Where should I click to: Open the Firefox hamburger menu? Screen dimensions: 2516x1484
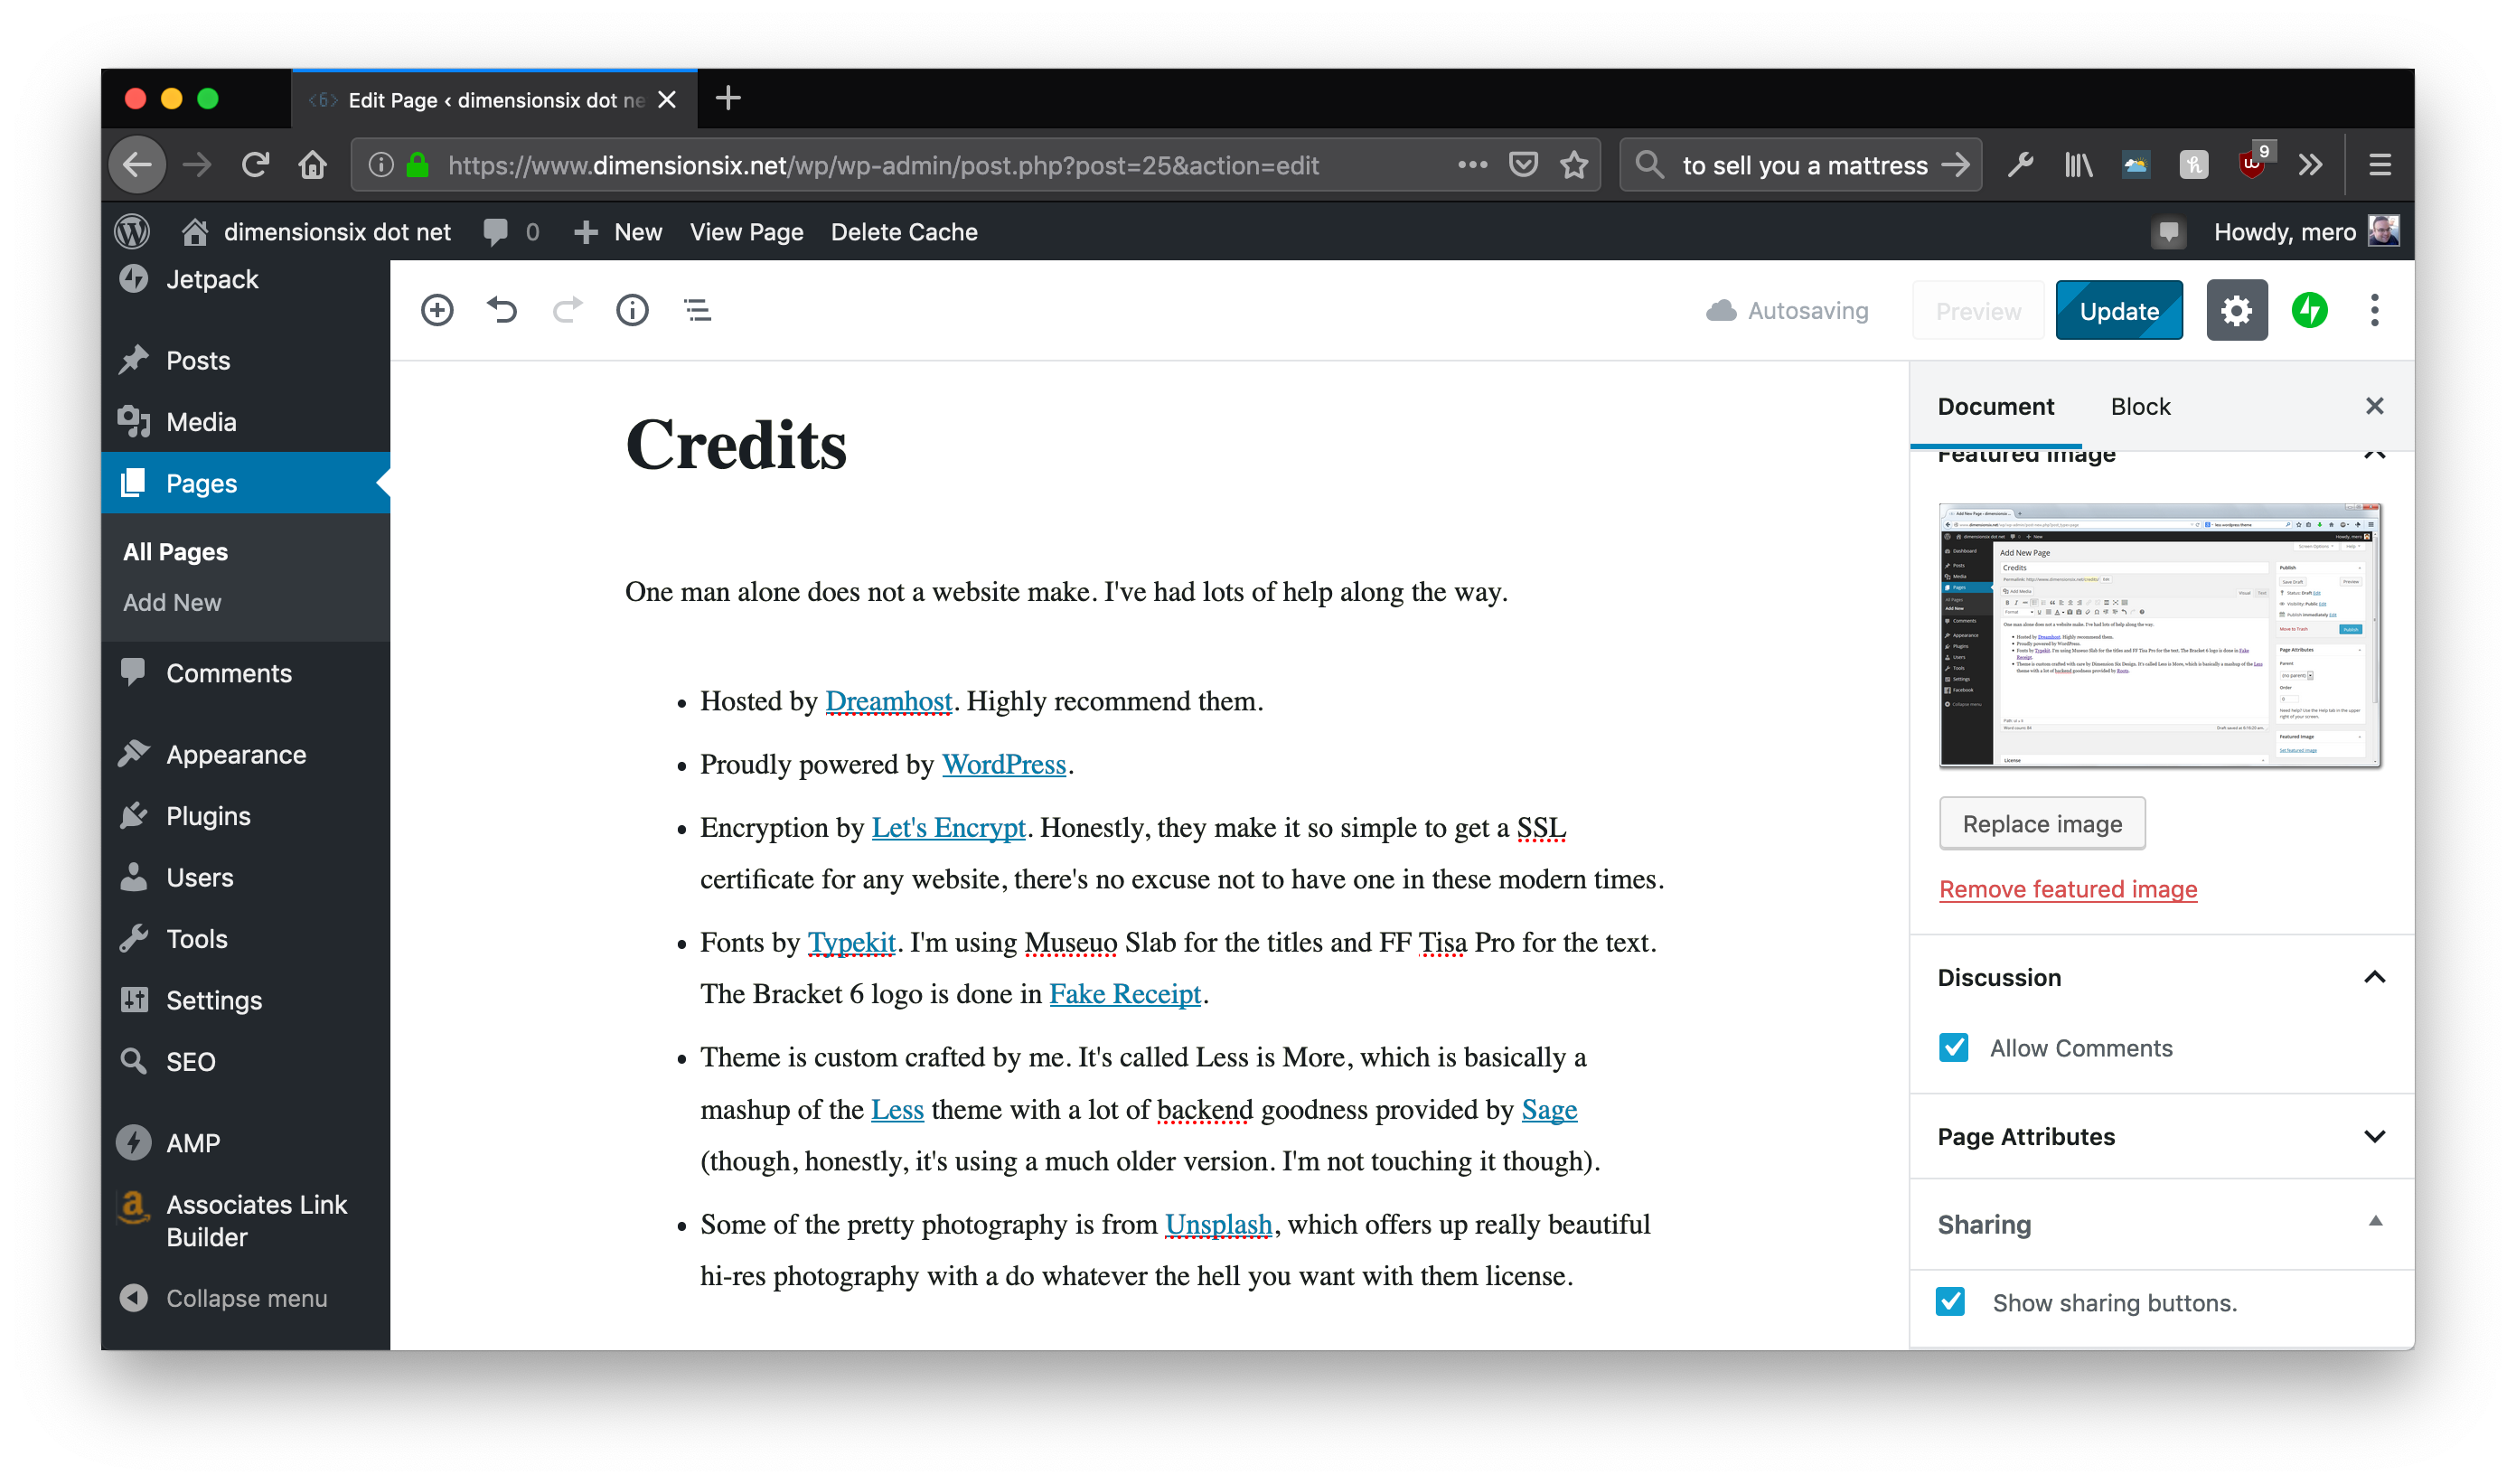click(x=2380, y=165)
